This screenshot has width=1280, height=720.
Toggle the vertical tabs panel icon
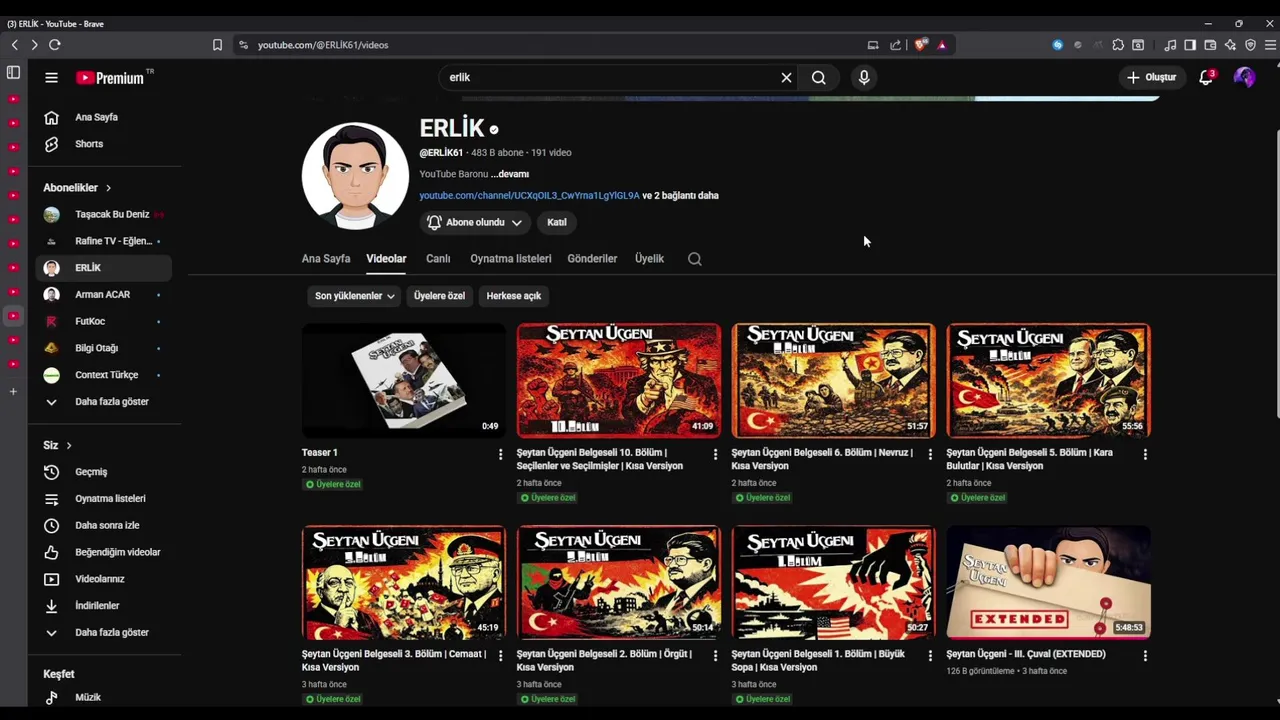point(13,72)
